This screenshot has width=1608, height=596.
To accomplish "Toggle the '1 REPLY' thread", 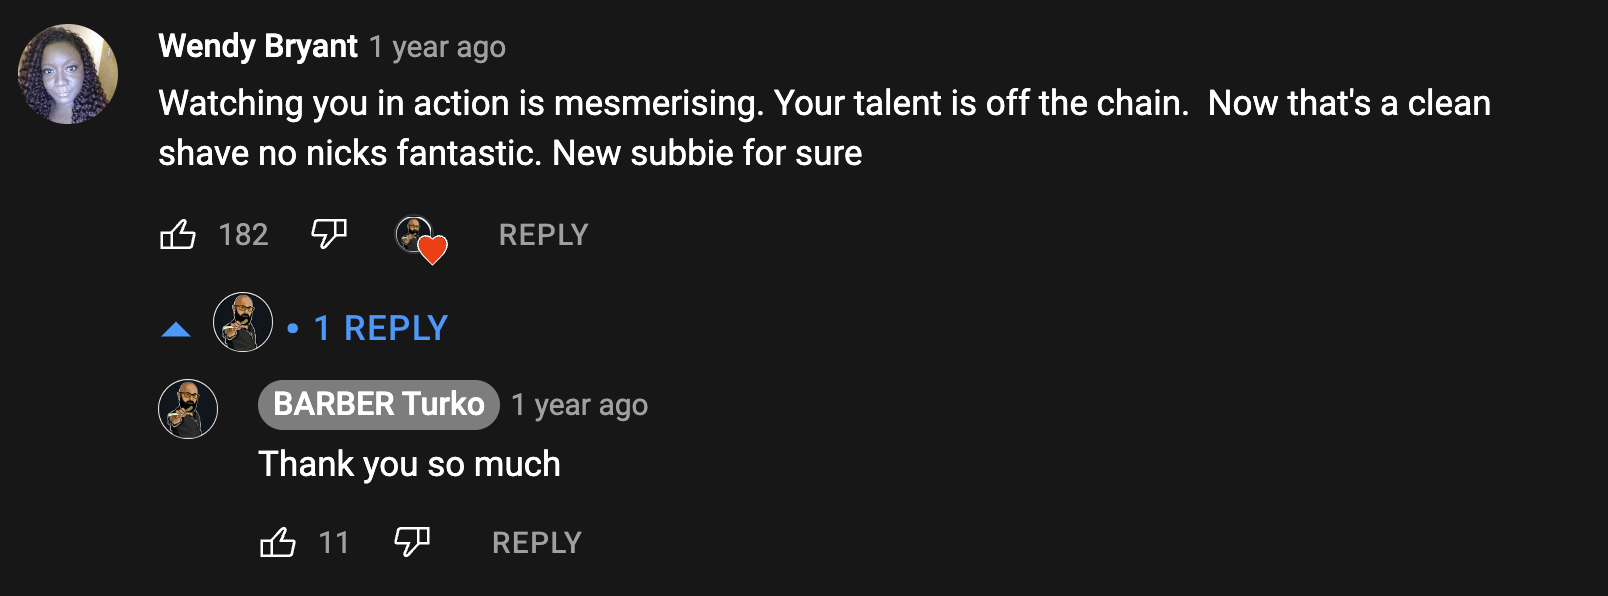I will (x=381, y=328).
